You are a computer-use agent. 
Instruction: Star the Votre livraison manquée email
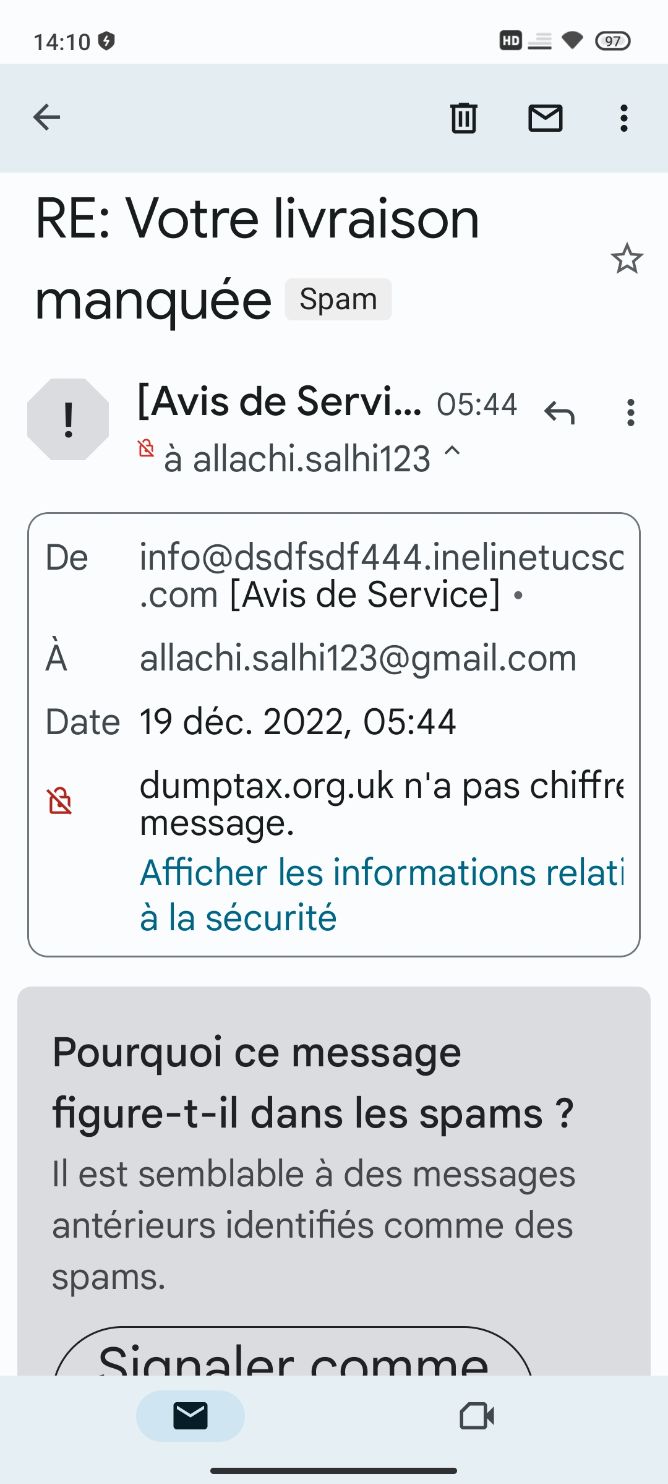coord(626,259)
